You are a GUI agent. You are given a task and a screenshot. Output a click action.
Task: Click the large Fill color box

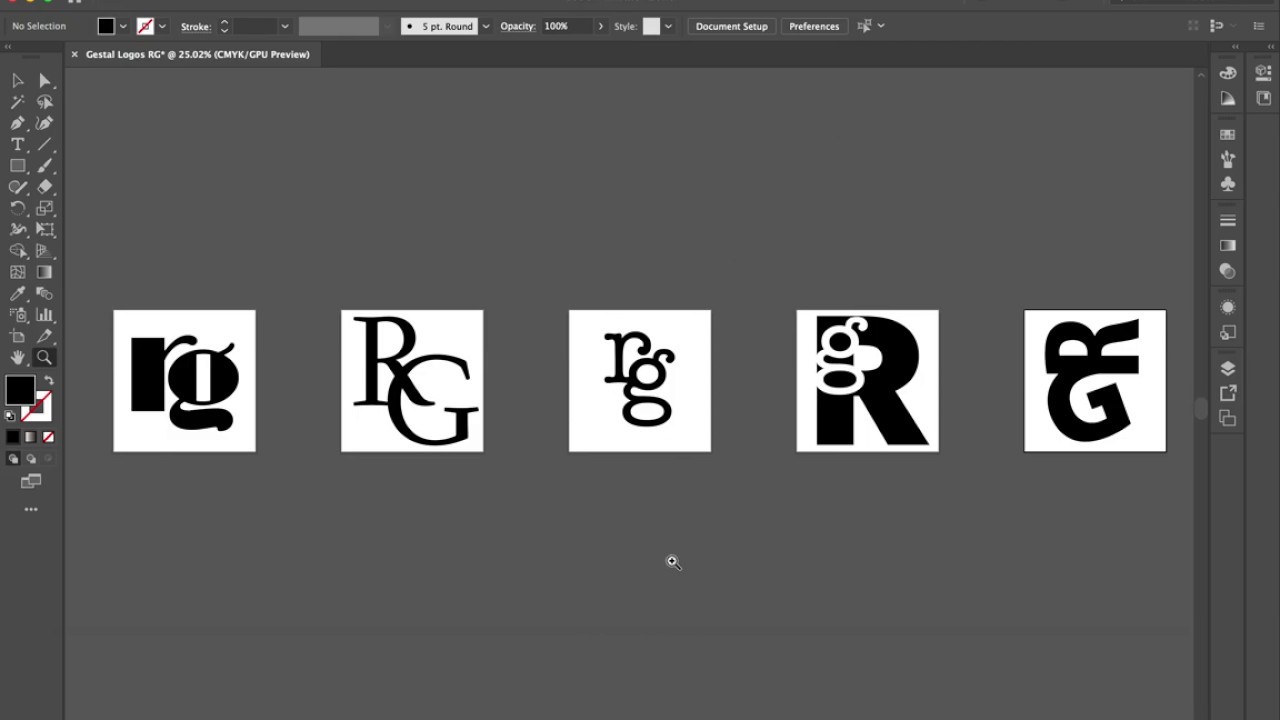click(x=20, y=390)
